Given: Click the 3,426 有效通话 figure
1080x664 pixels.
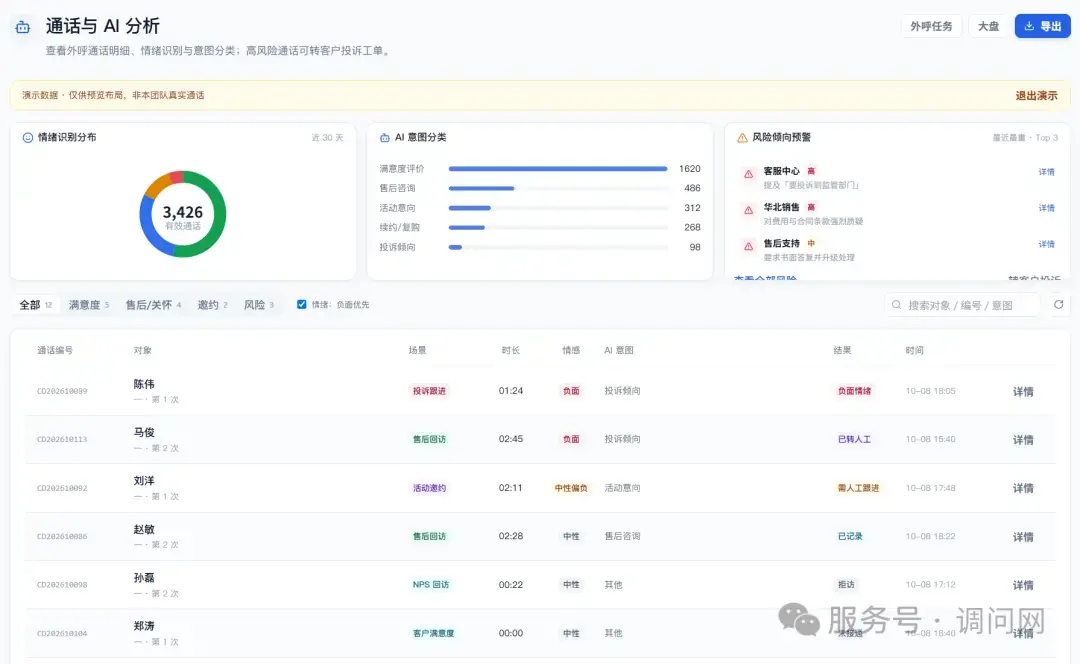Looking at the screenshot, I should coord(183,216).
